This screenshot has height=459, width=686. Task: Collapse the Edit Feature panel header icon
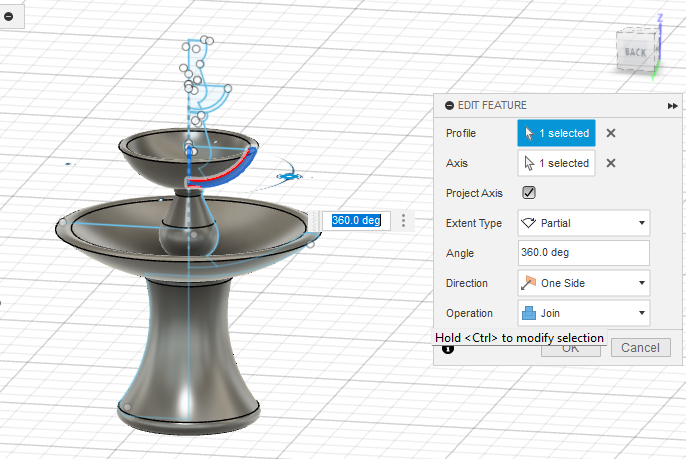coord(449,105)
